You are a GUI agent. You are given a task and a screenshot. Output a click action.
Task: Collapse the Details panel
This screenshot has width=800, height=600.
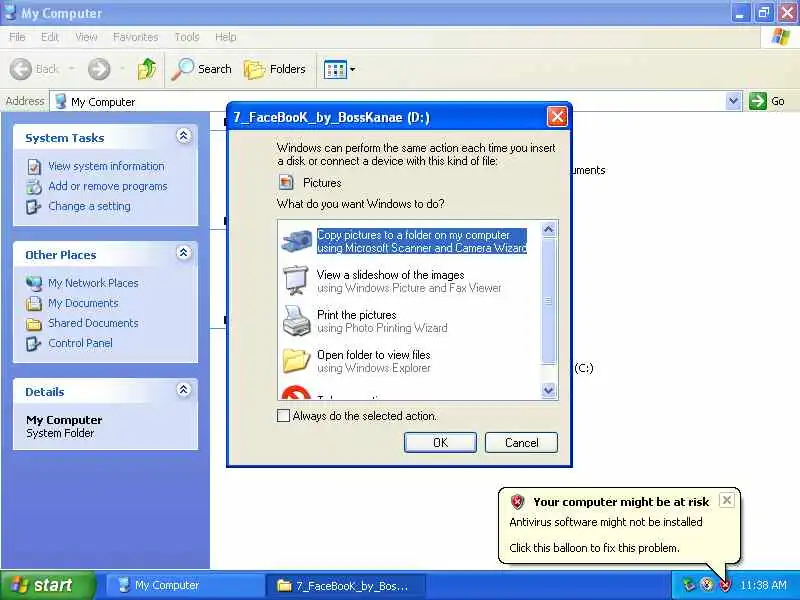point(184,390)
